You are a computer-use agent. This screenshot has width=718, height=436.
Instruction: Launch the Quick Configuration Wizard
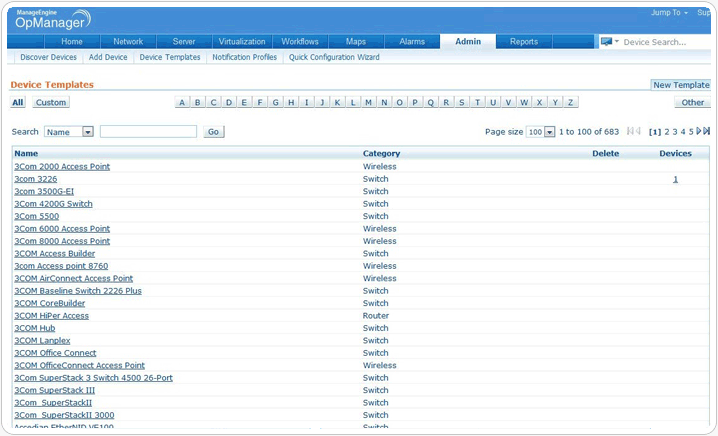pos(334,57)
